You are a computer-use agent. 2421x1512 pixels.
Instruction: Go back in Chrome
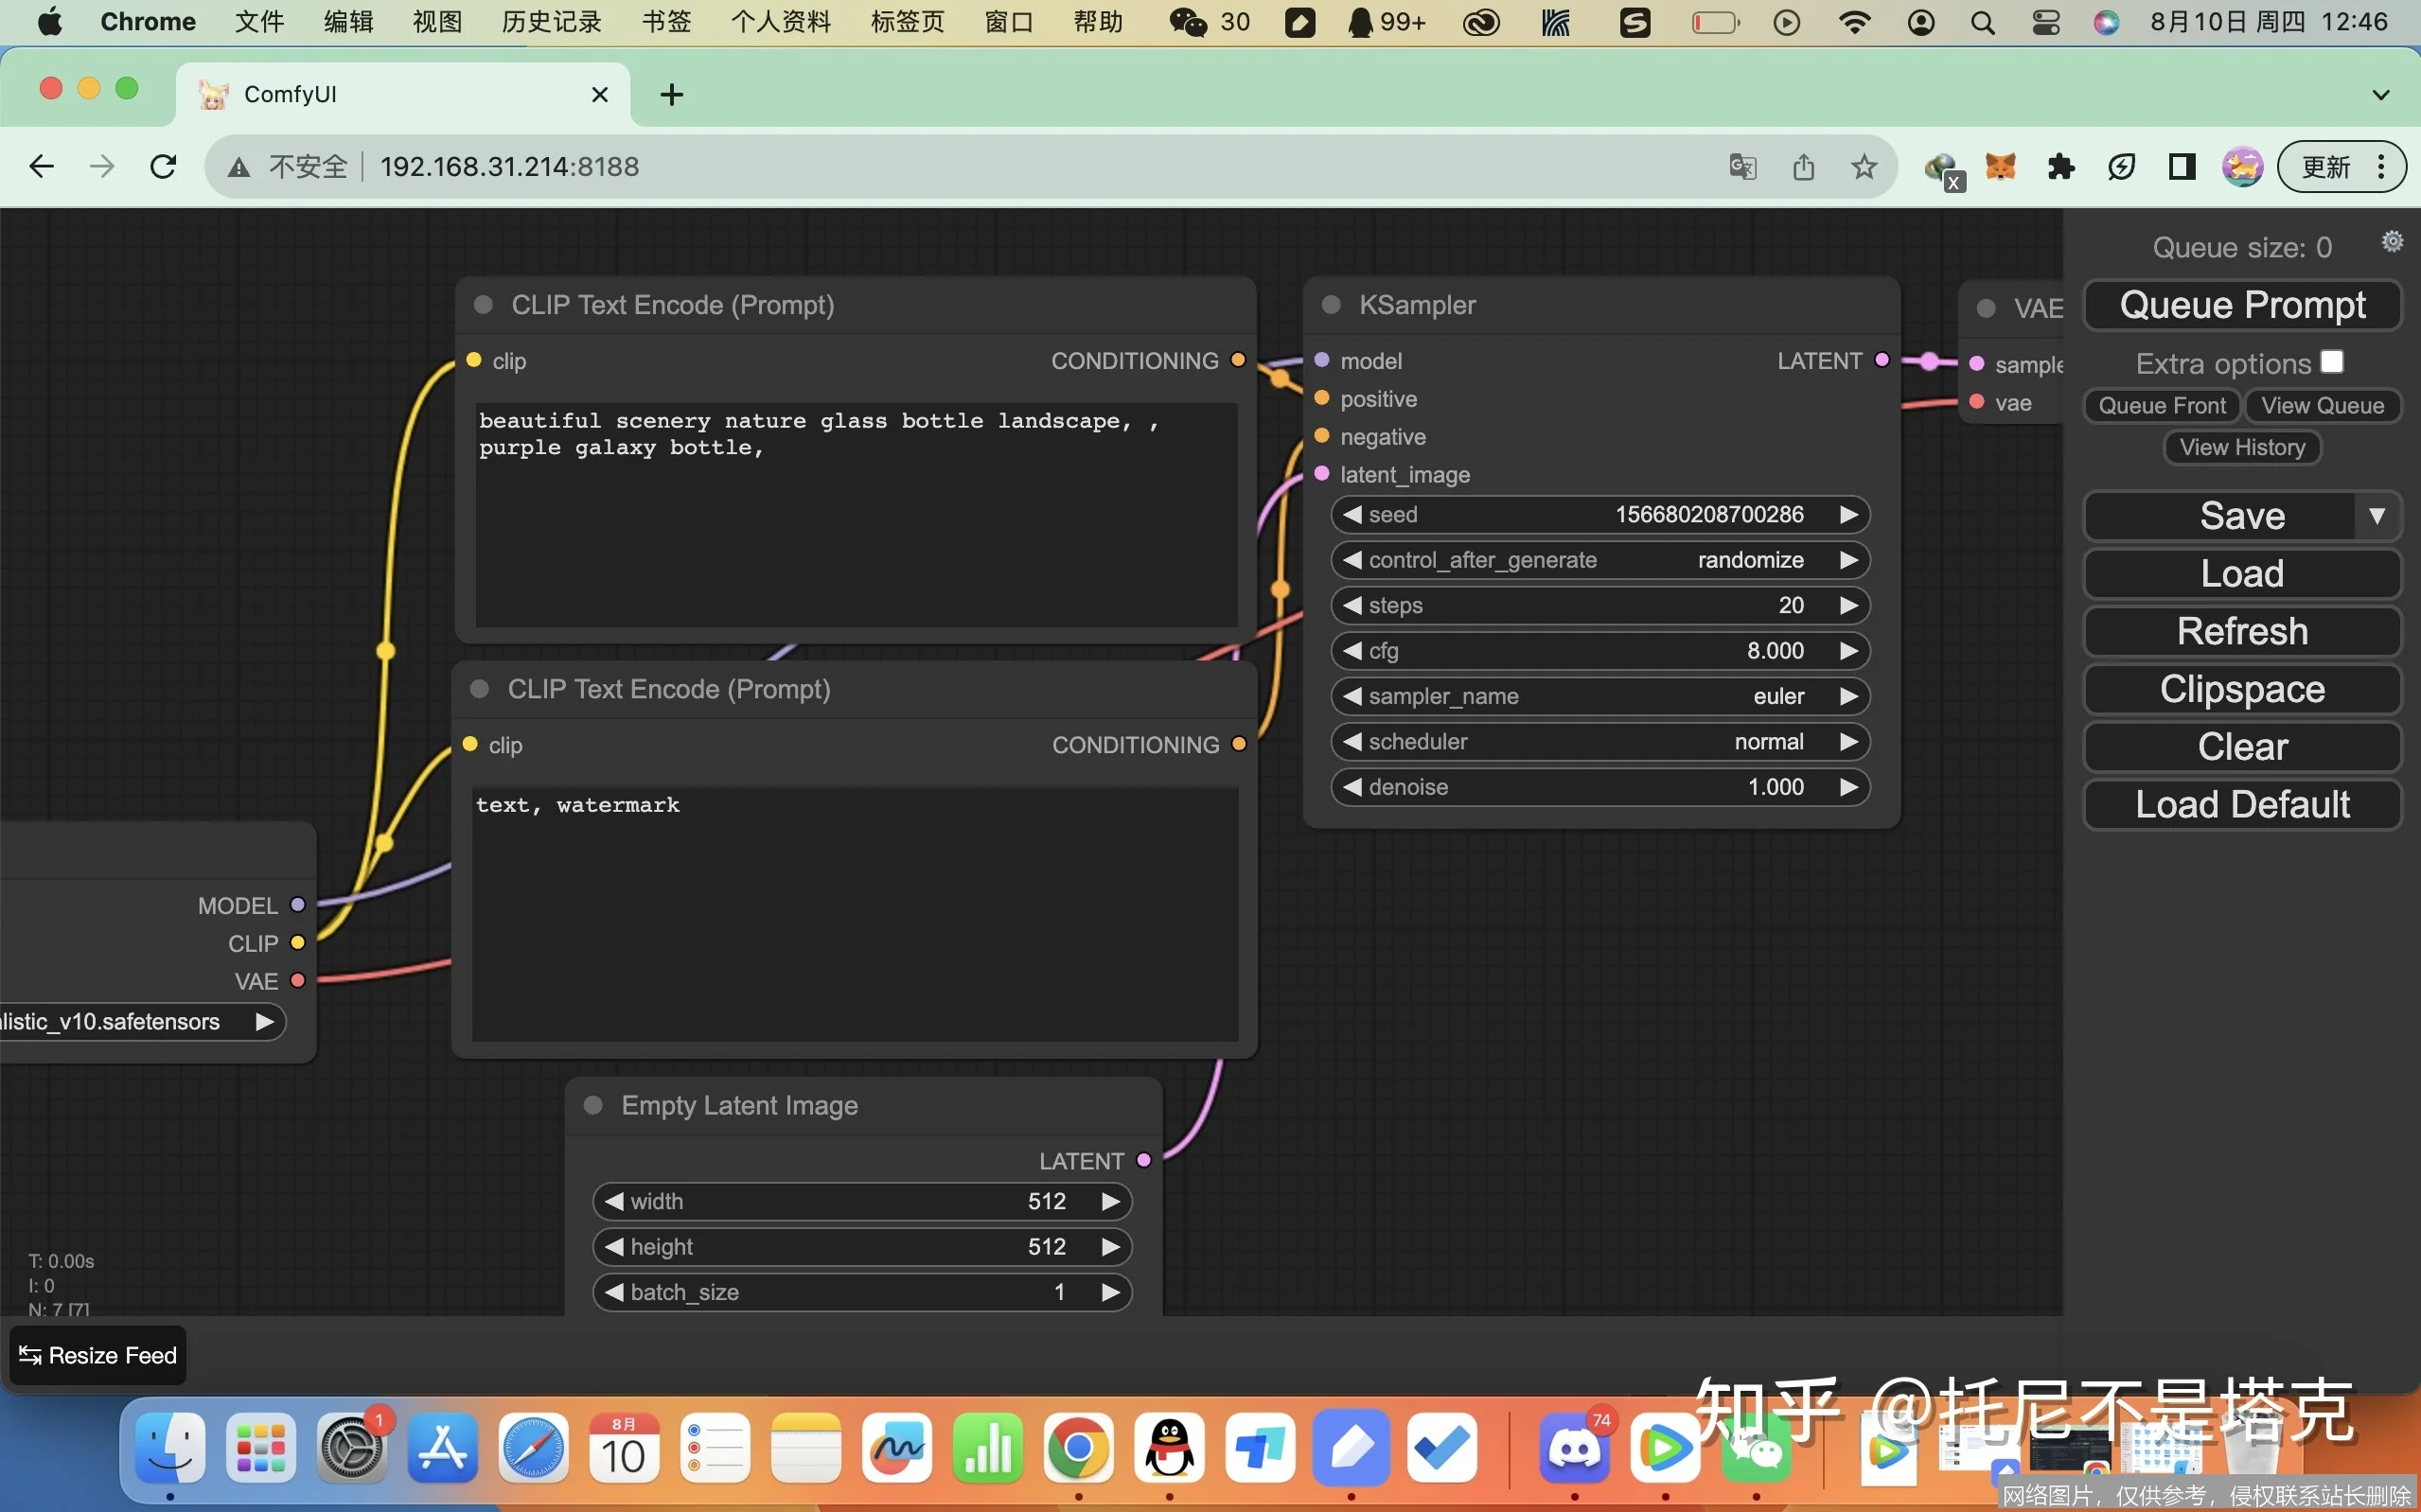[41, 166]
